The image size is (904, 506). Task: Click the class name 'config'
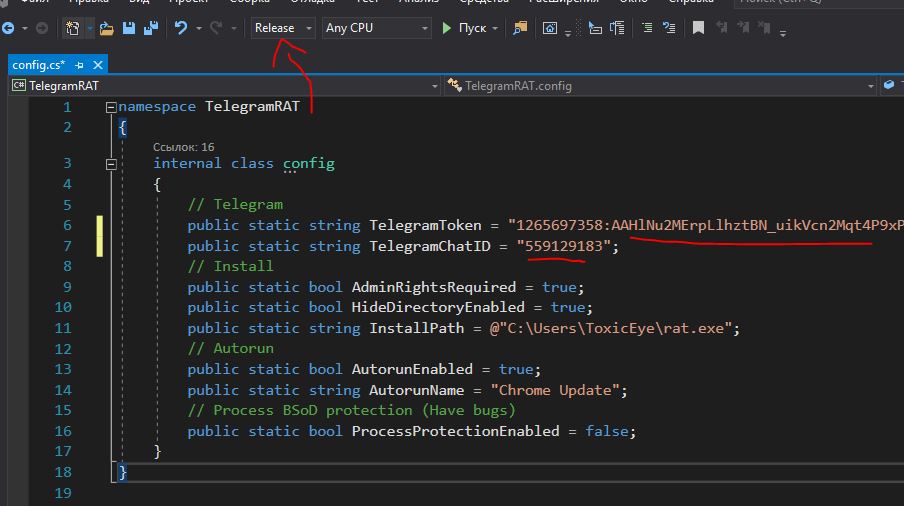click(308, 164)
